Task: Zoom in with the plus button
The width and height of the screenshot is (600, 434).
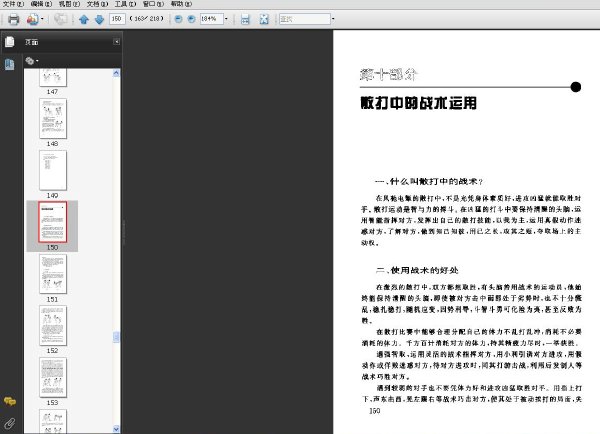Action: (191, 19)
